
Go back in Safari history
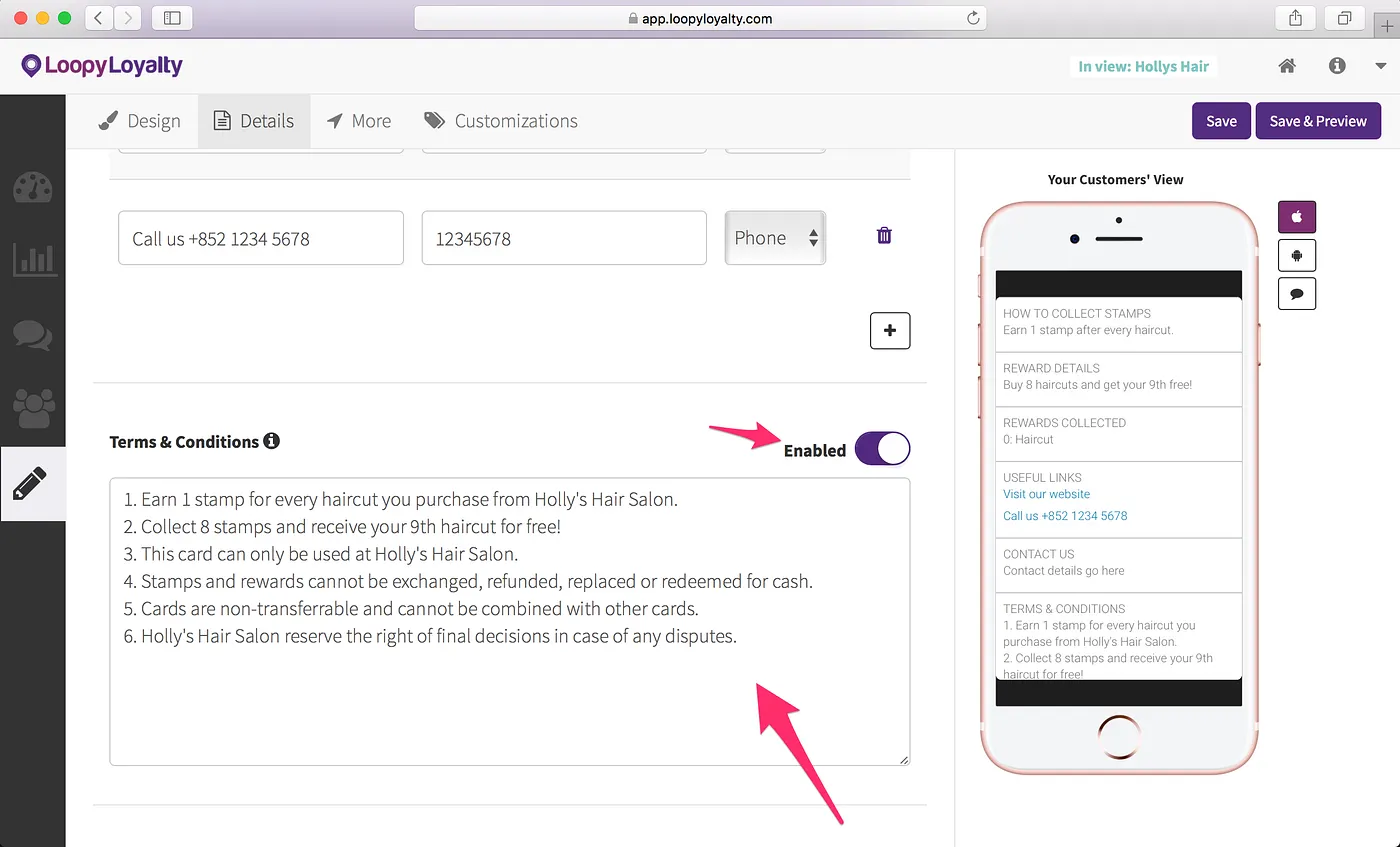pos(99,18)
